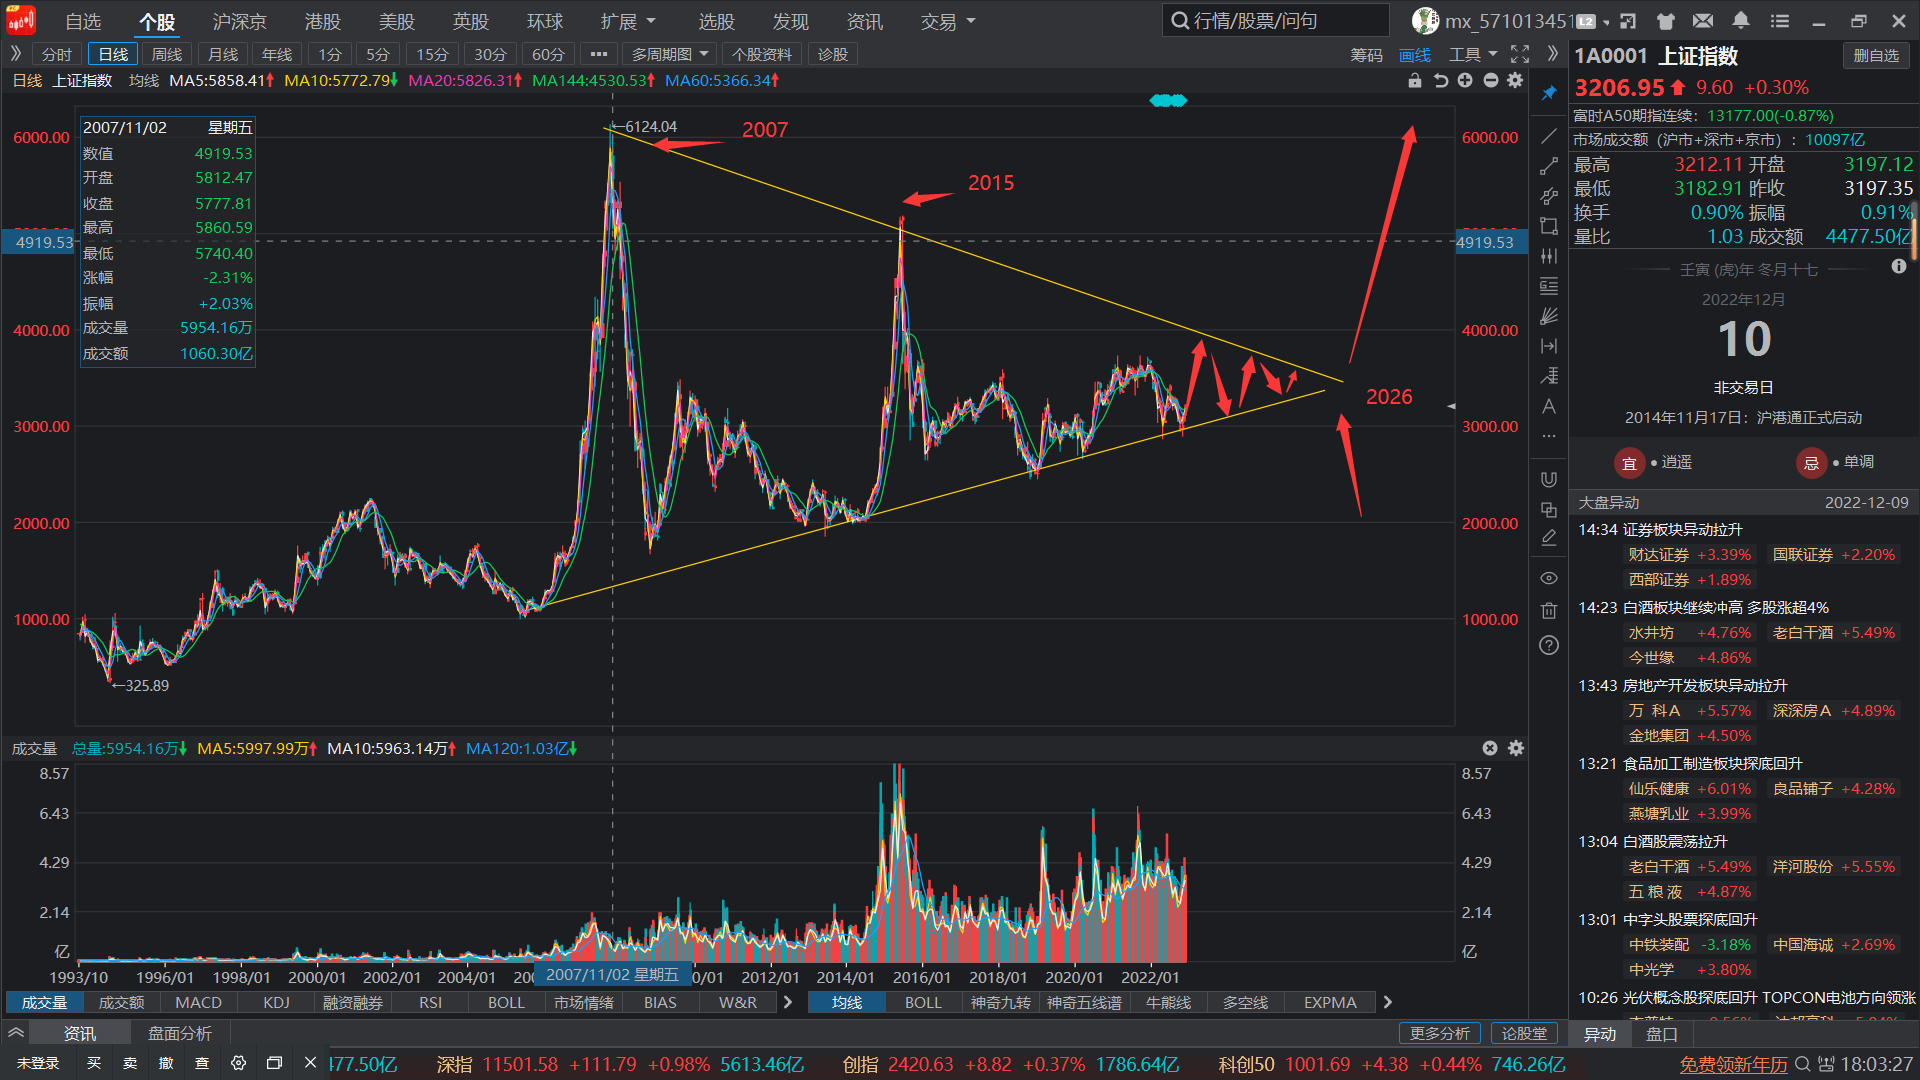Close the volume sub-chart panel

click(x=1490, y=748)
